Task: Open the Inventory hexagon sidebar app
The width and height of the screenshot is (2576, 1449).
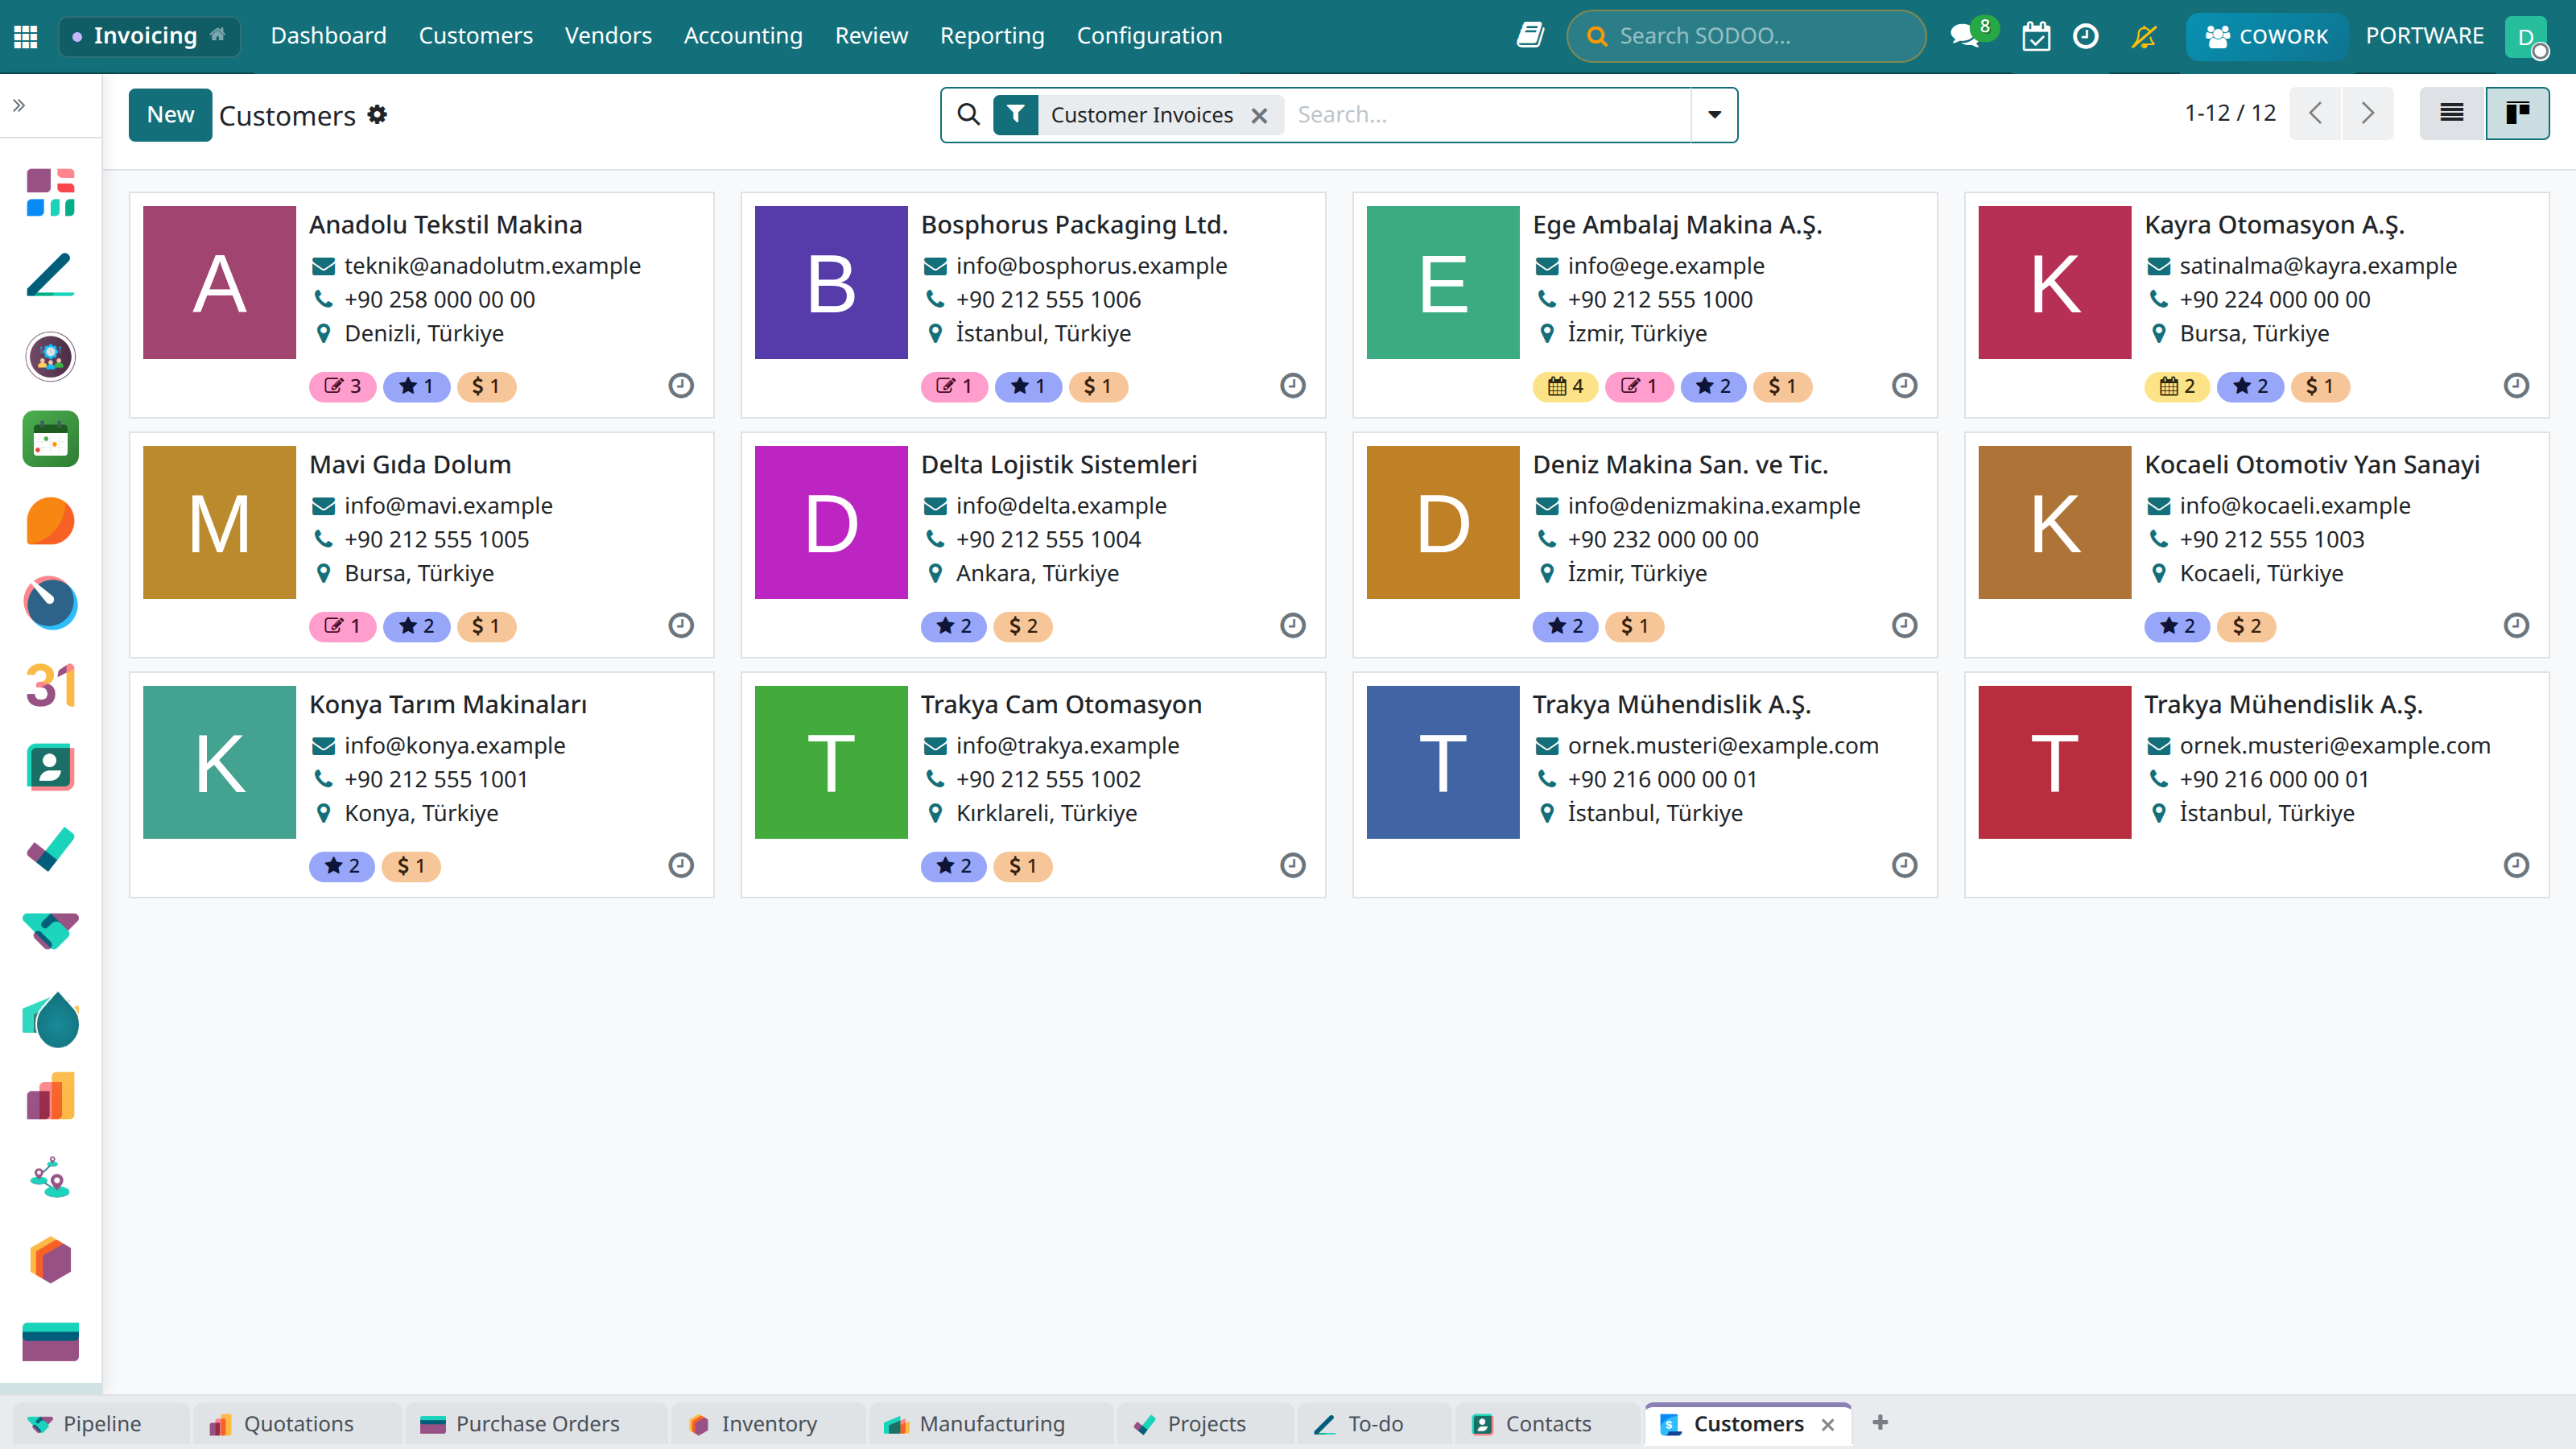Action: [x=50, y=1260]
